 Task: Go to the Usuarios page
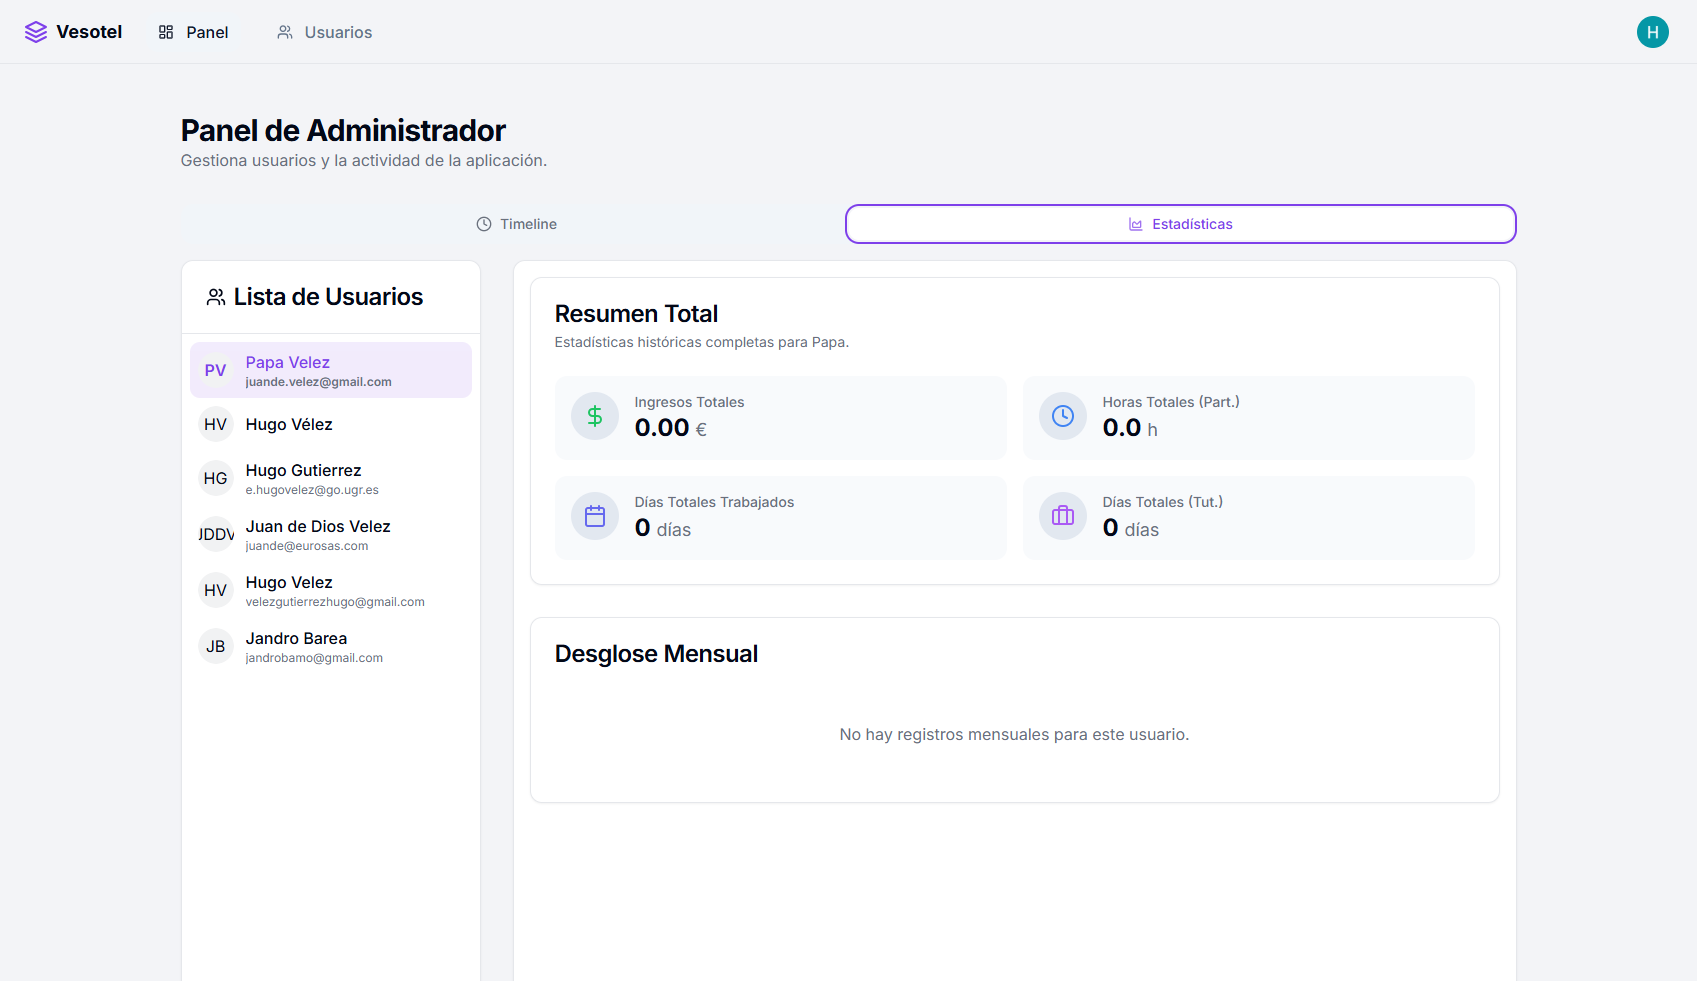(325, 32)
